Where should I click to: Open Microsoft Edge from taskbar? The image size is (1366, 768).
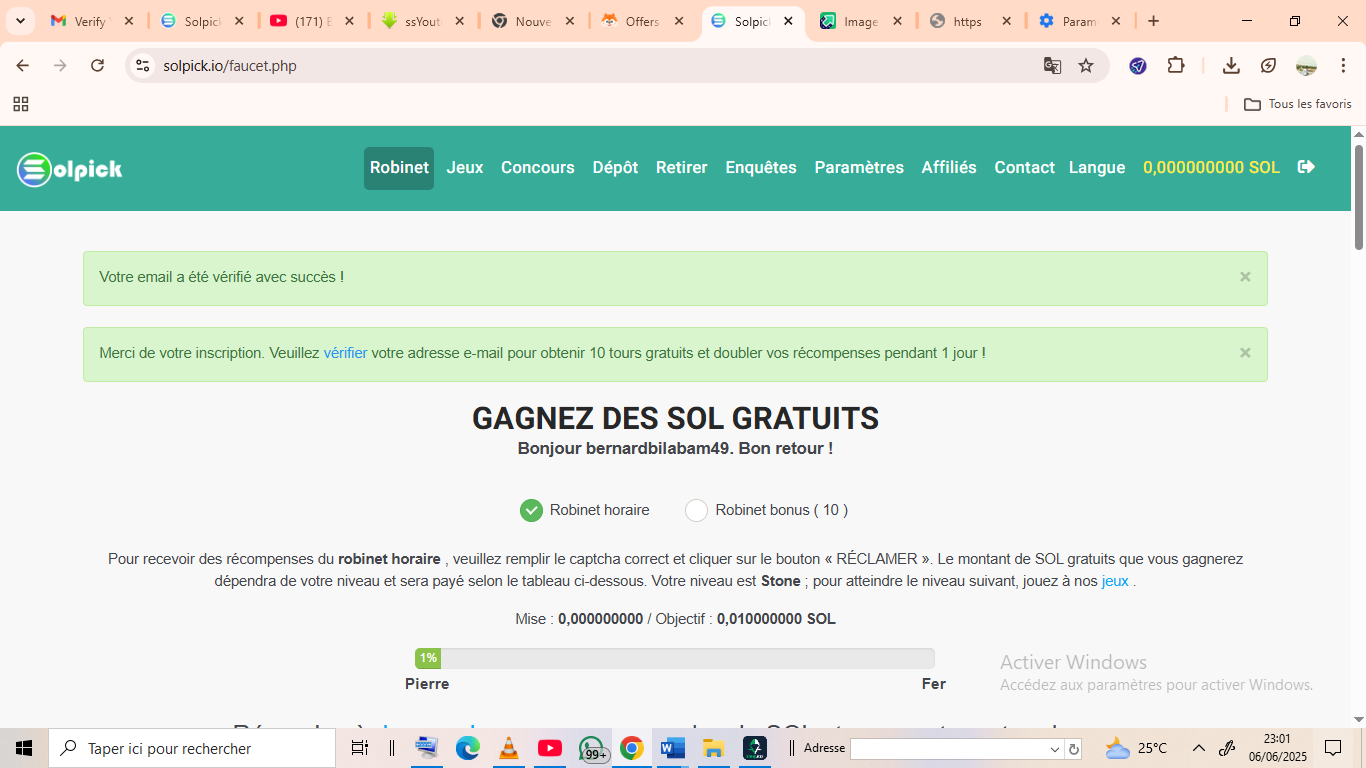point(467,748)
